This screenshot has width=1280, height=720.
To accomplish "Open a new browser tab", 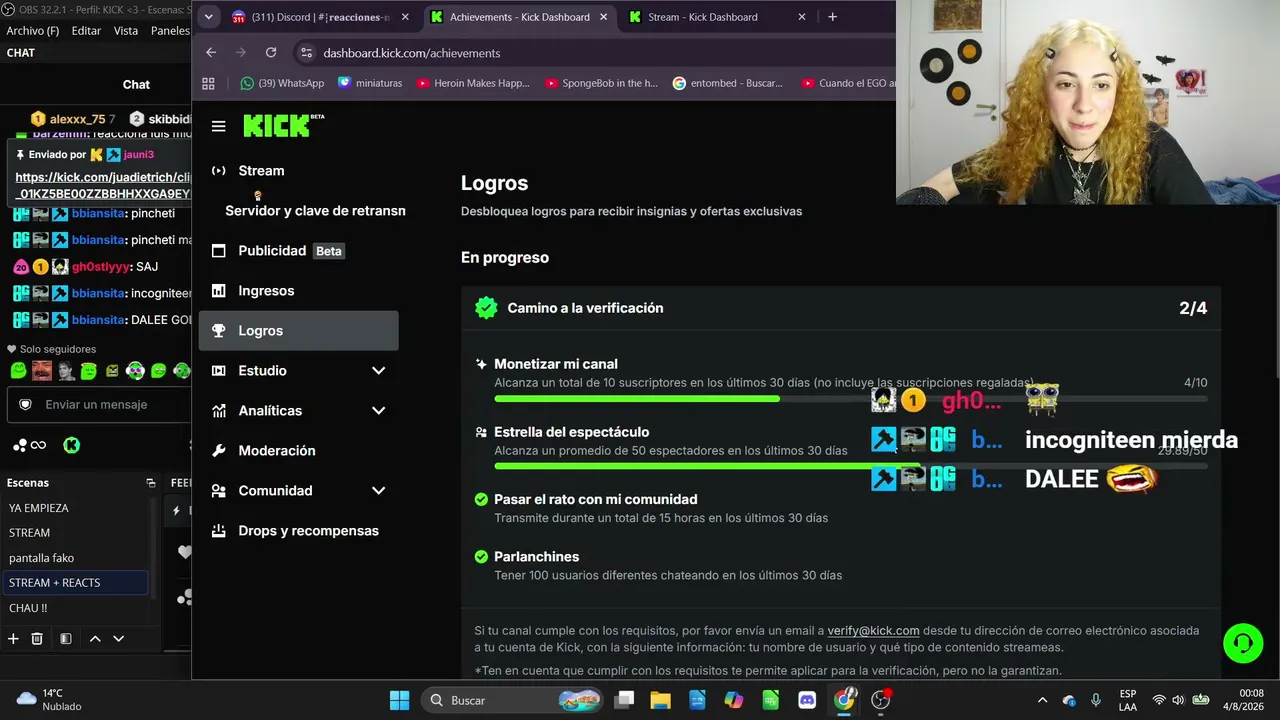I will pos(832,17).
